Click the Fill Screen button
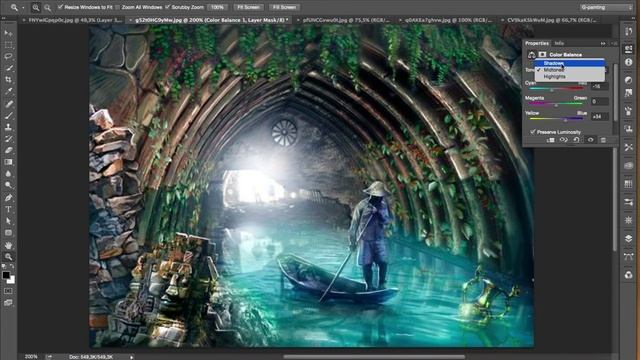Image resolution: width=640 pixels, height=360 pixels. click(x=284, y=7)
